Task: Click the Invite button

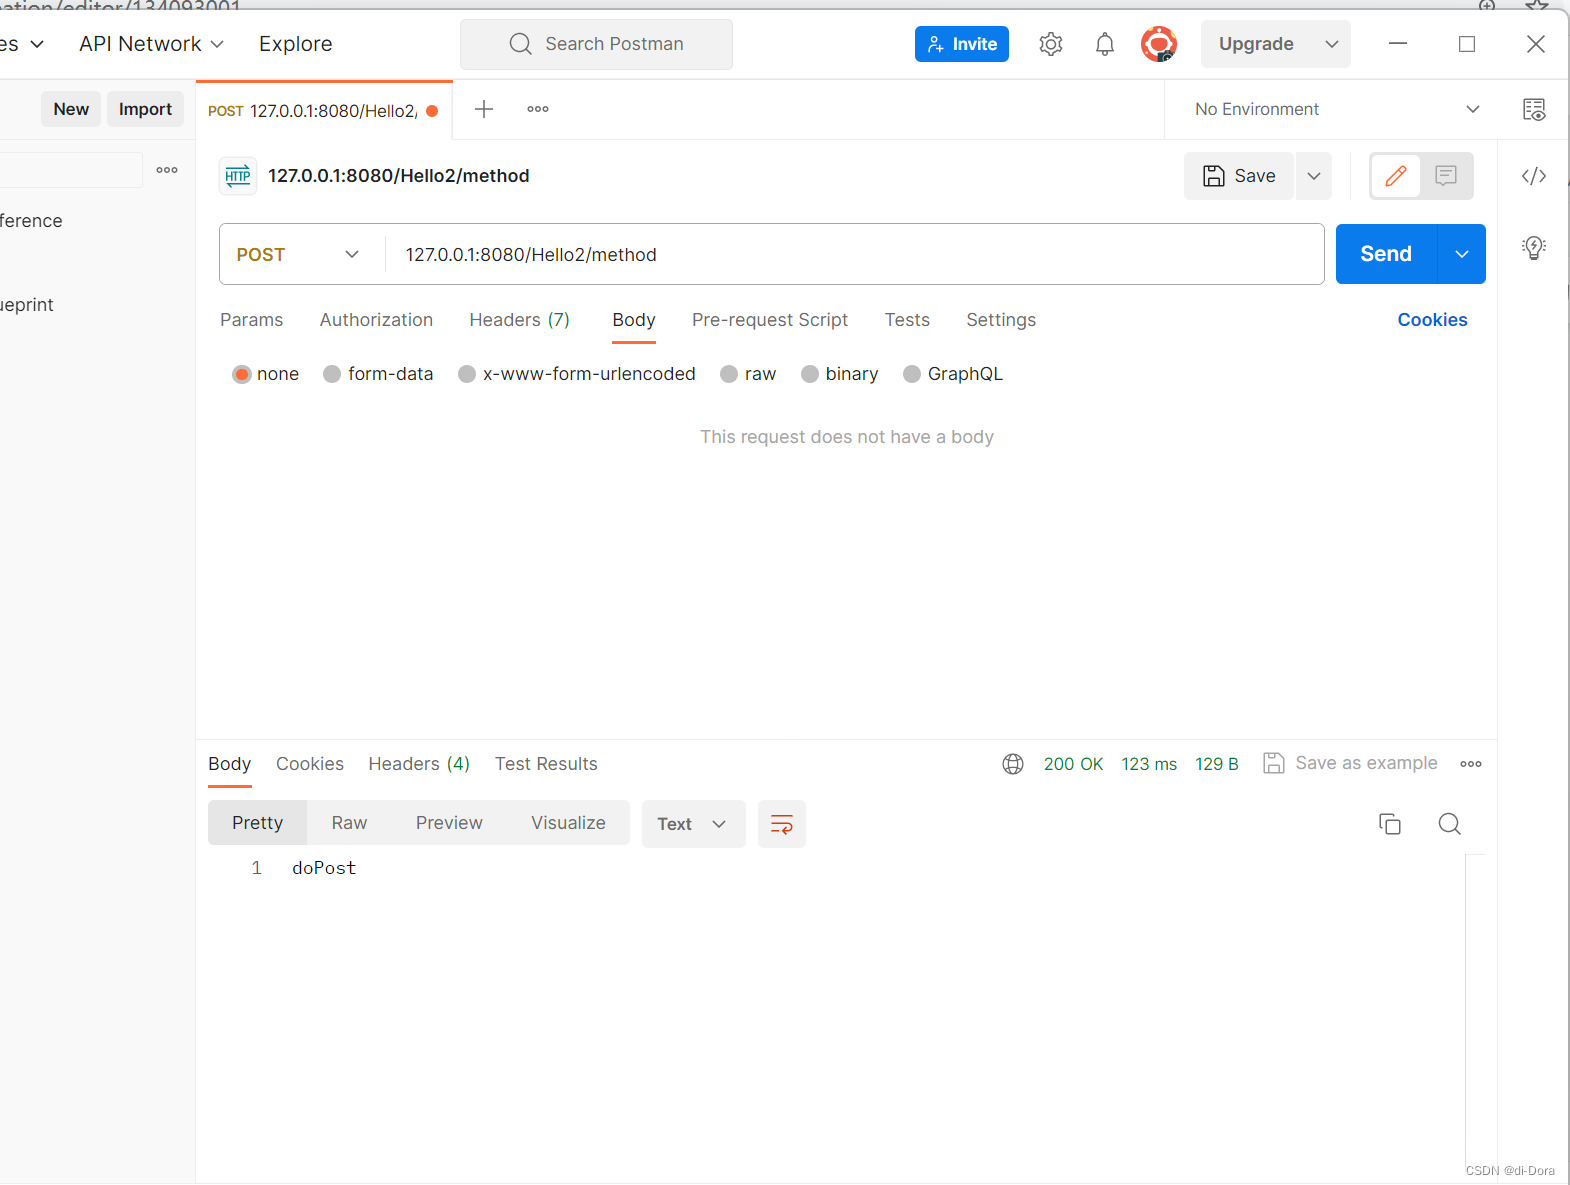Action: (x=961, y=44)
